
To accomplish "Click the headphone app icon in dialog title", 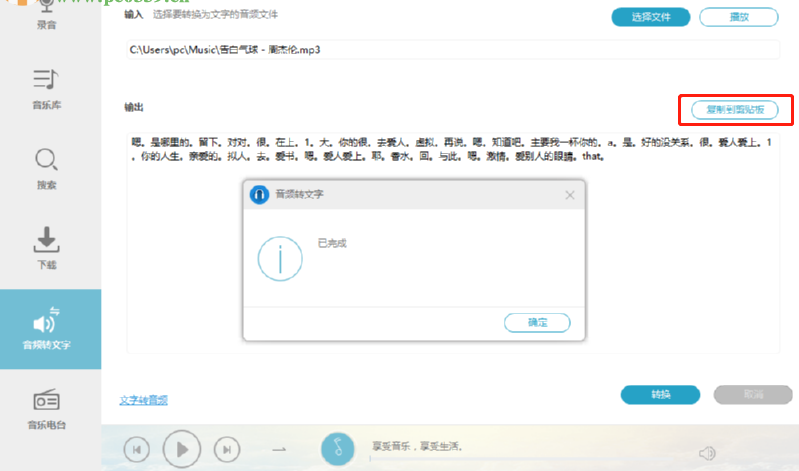I will pos(259,194).
